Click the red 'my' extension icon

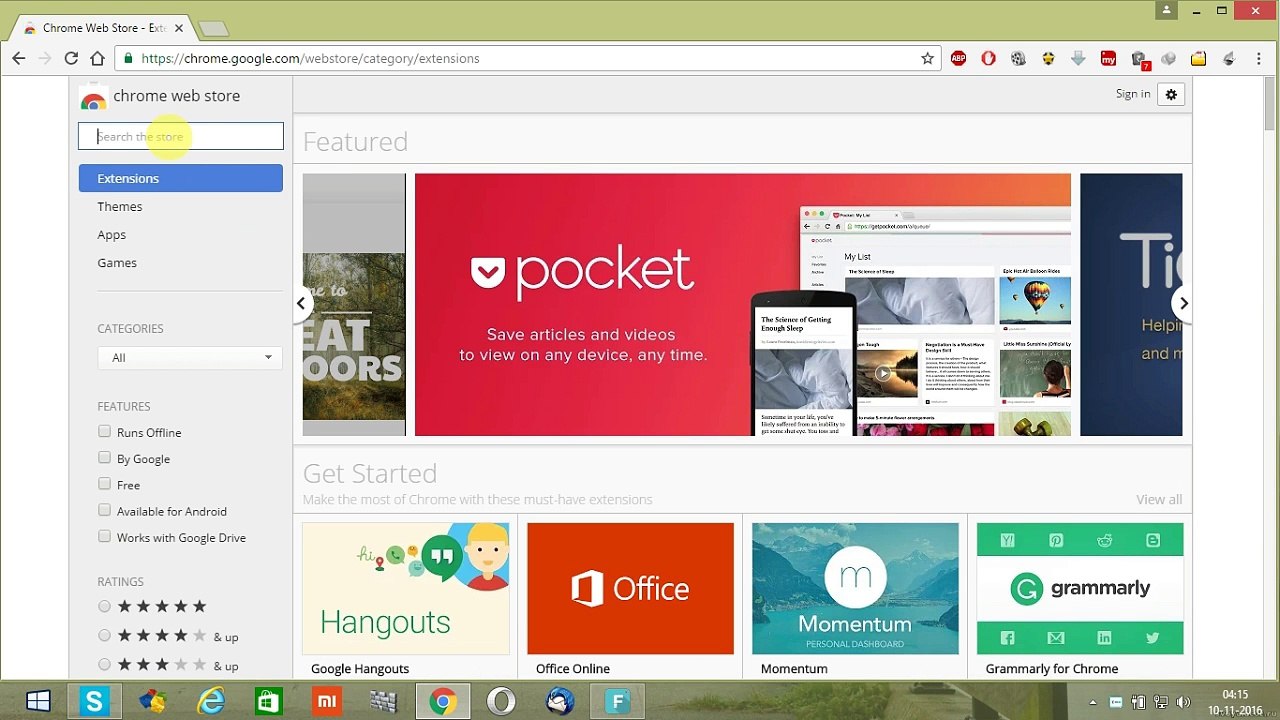[1108, 59]
